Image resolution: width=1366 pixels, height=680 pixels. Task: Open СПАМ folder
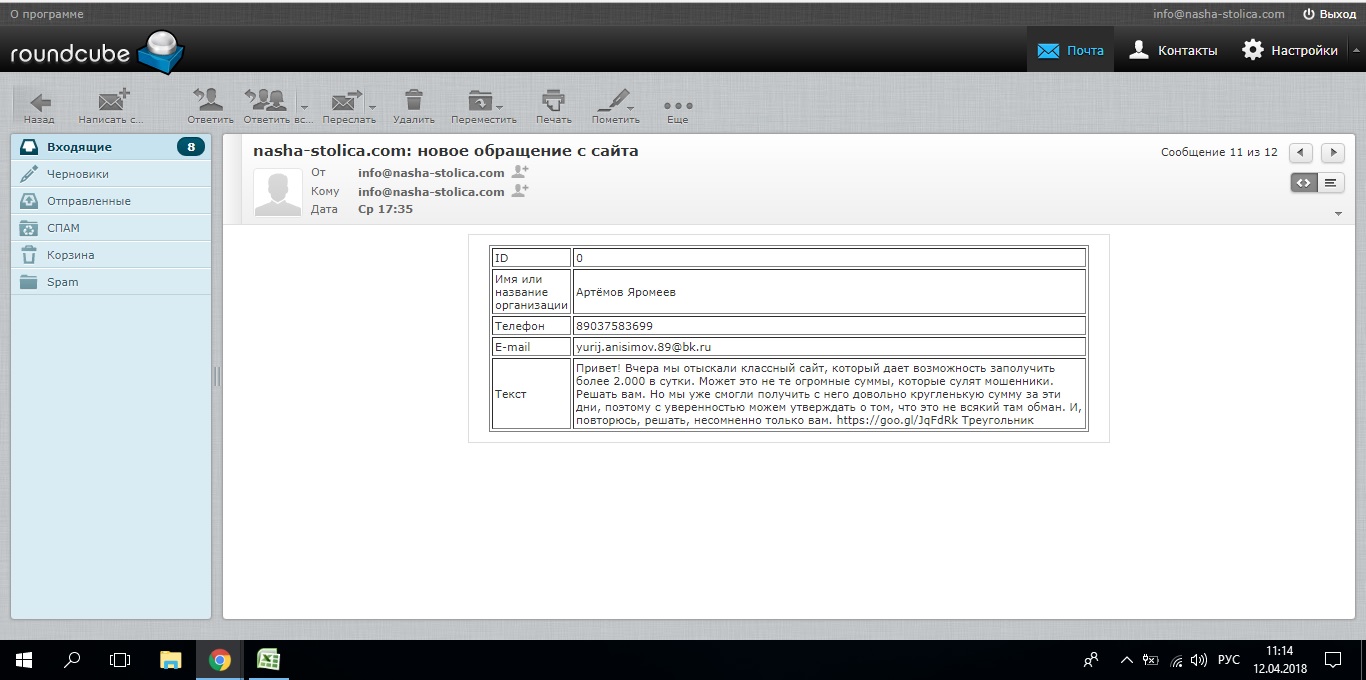[x=110, y=228]
